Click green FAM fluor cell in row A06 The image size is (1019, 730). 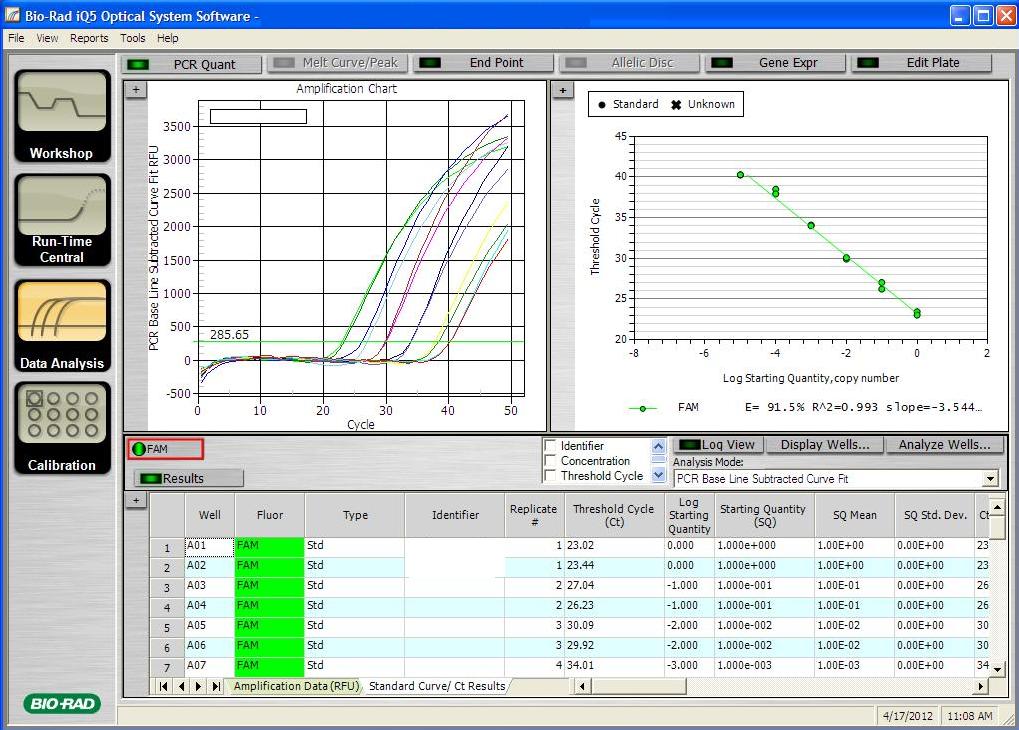270,647
